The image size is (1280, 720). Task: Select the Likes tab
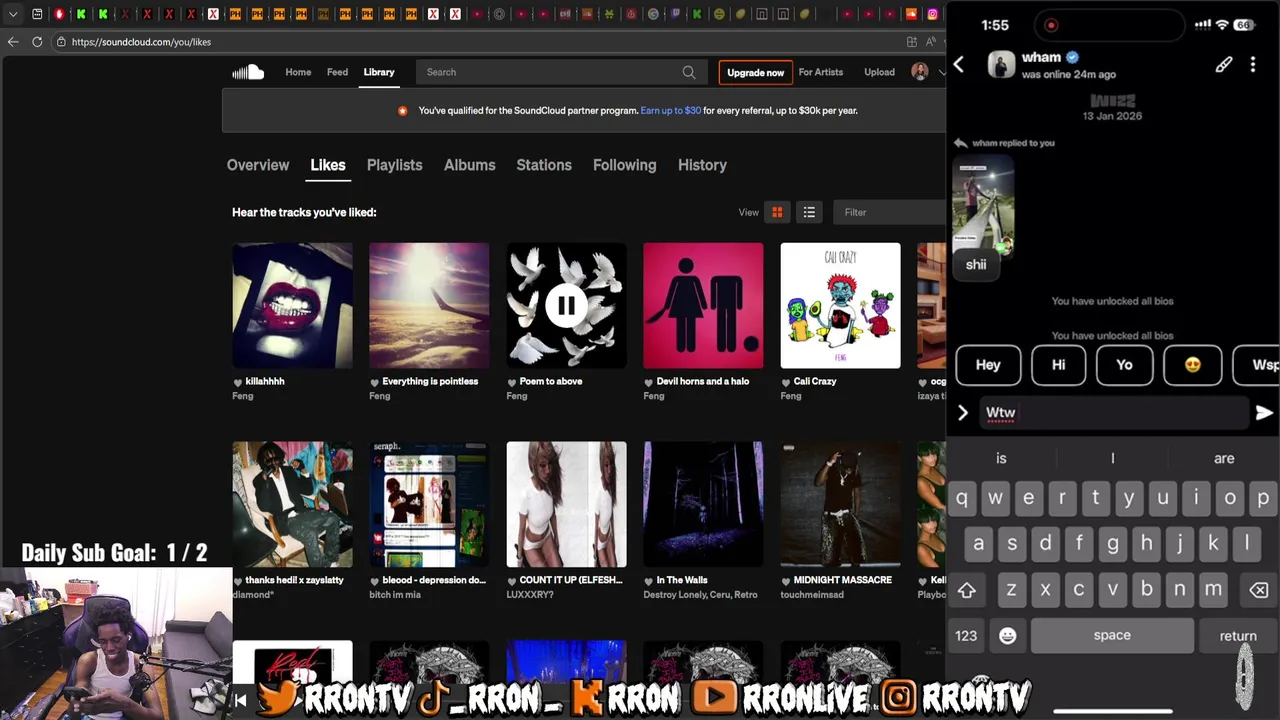(328, 165)
